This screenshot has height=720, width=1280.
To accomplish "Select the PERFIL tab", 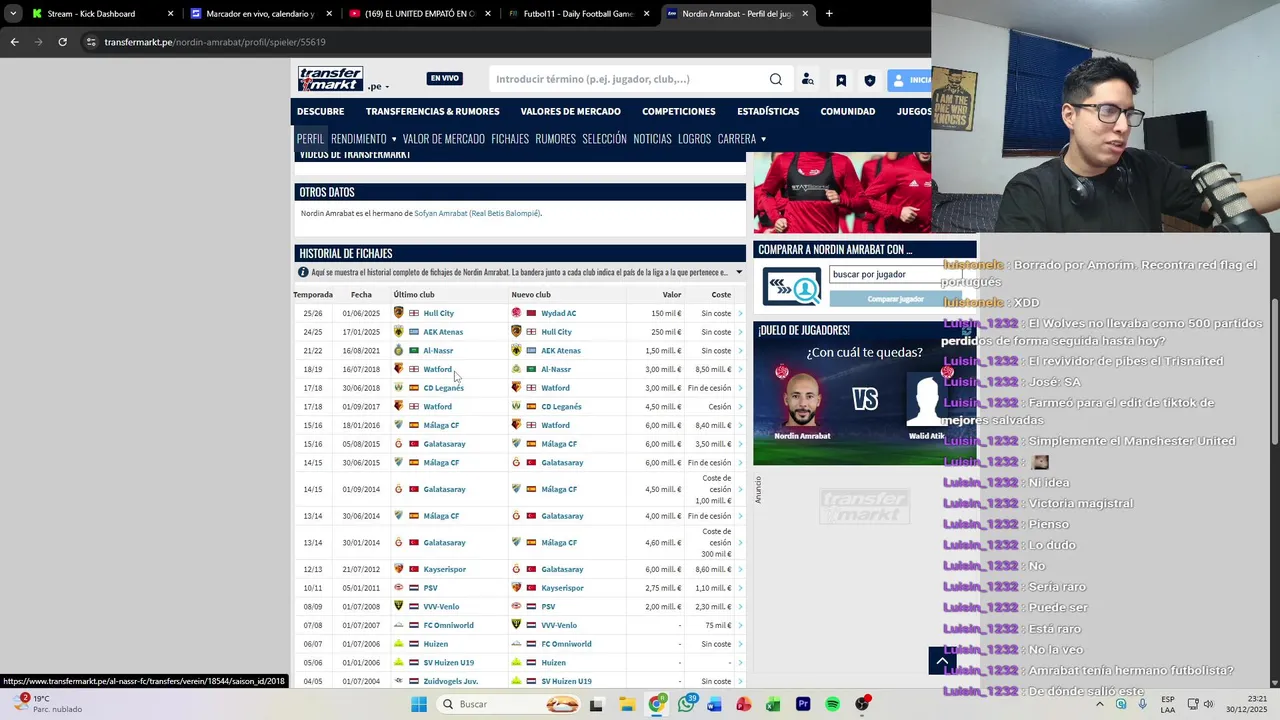I will 310,139.
